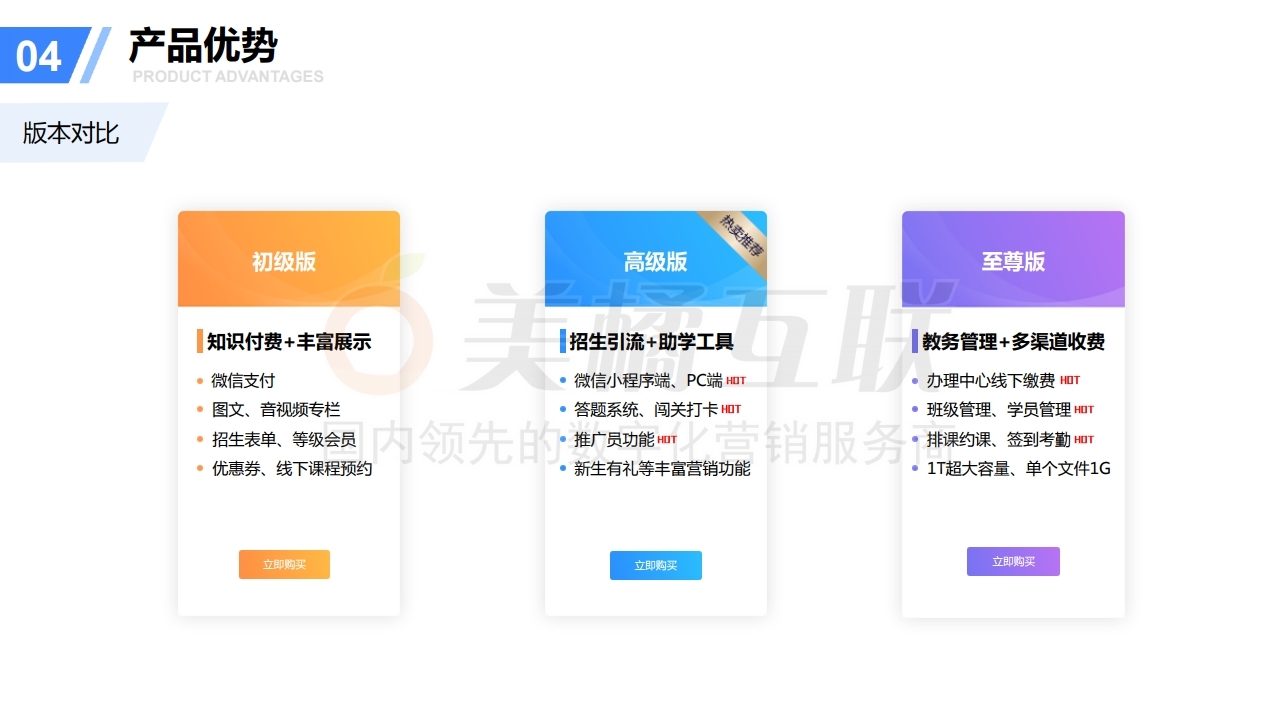The width and height of the screenshot is (1280, 720).
Task: Click PRODUCT ADVANTAGES subtitle text
Action: [228, 76]
